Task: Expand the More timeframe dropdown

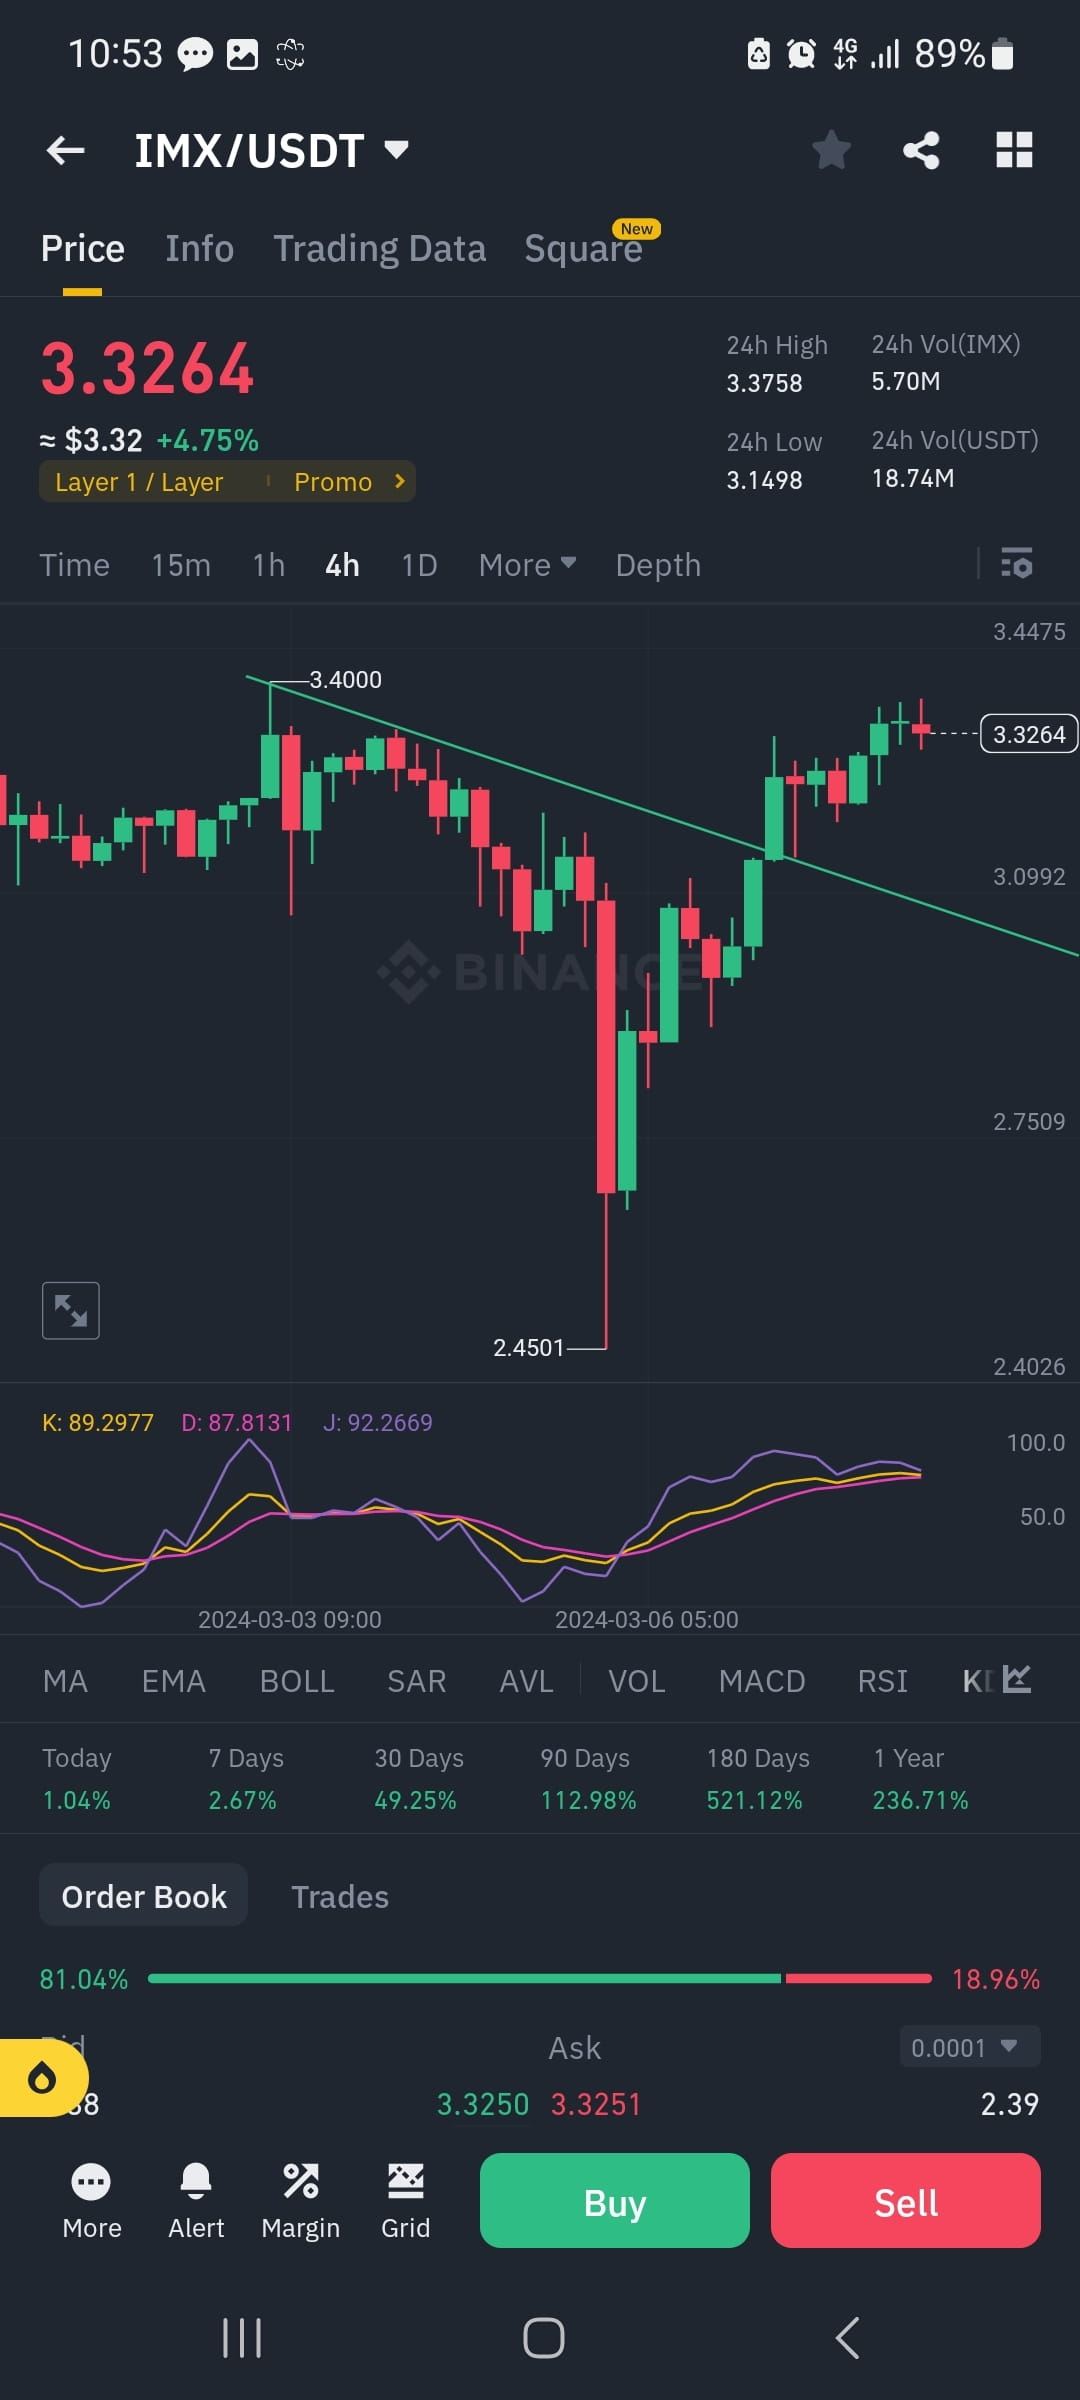Action: point(525,565)
